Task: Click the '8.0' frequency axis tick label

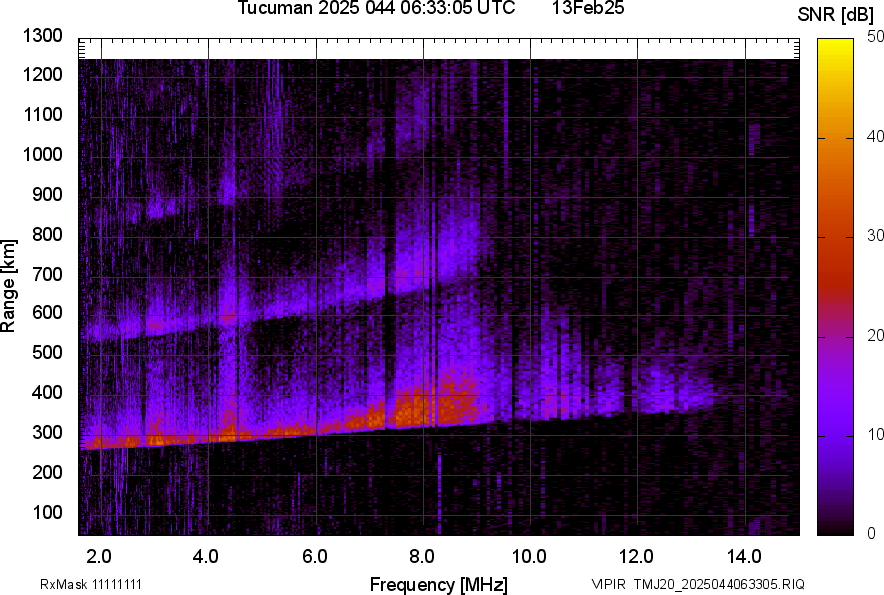Action: click(422, 556)
